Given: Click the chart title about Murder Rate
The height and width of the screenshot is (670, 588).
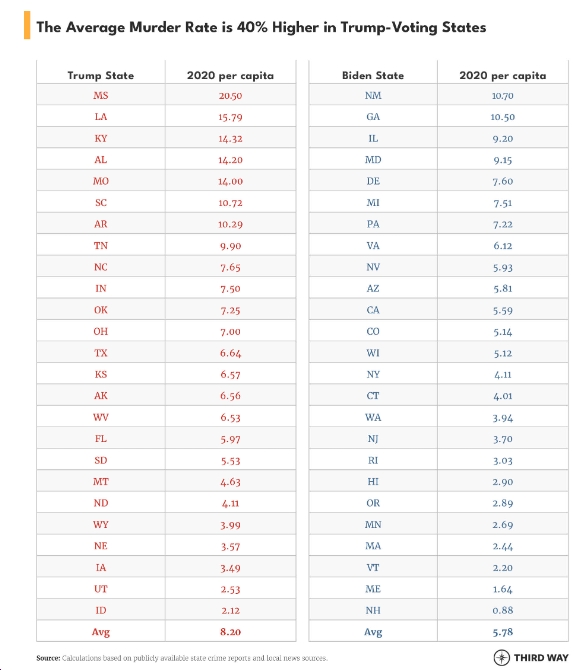Looking at the screenshot, I should pos(261,27).
